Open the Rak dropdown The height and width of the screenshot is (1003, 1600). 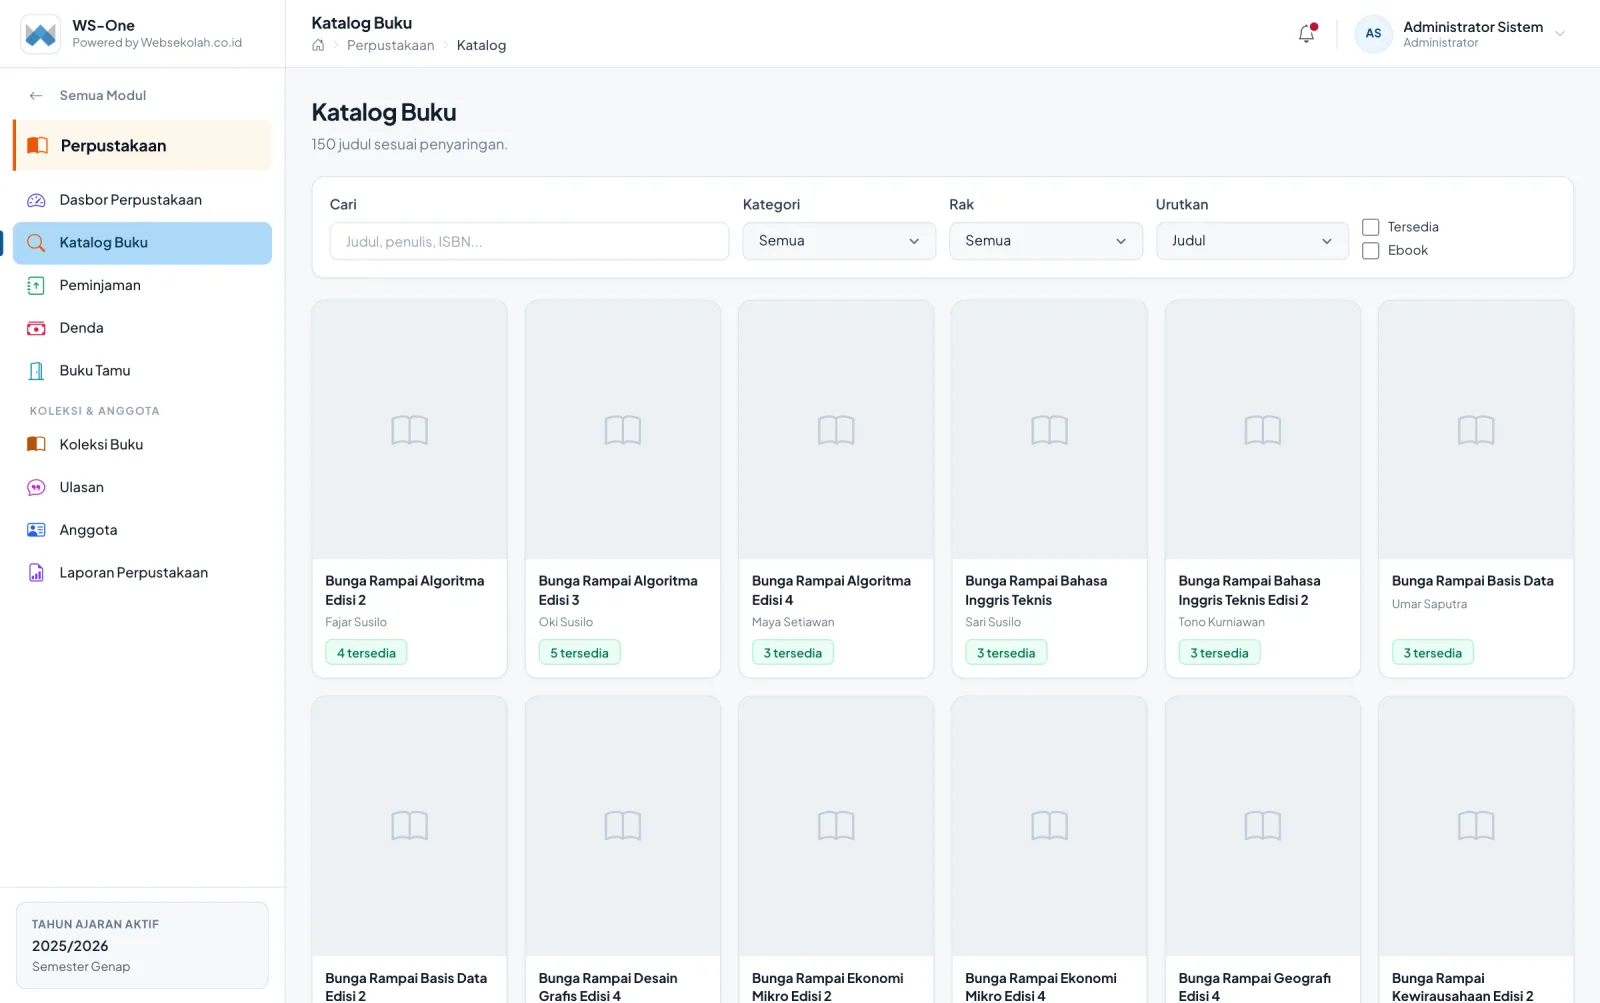coord(1046,241)
